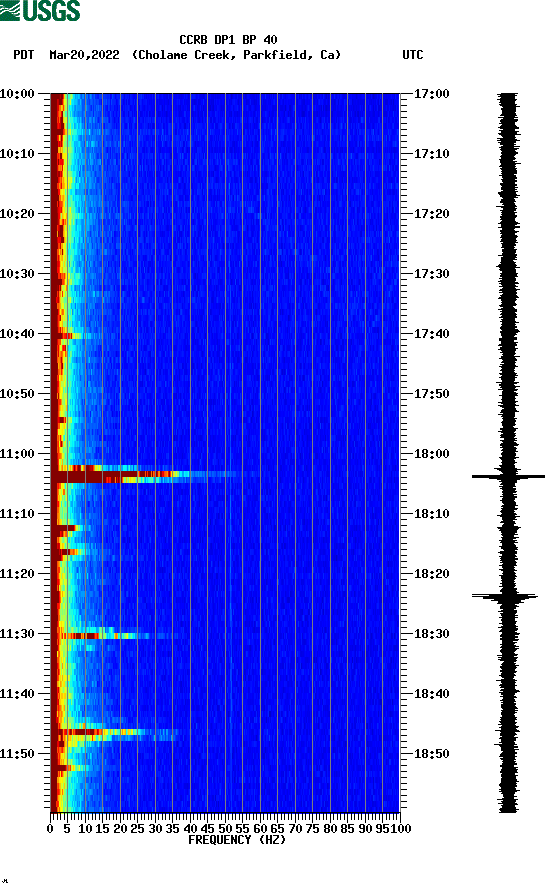This screenshot has height=892, width=552.
Task: Click the '25' frequency axis tick label
Action: pyautogui.click(x=138, y=829)
